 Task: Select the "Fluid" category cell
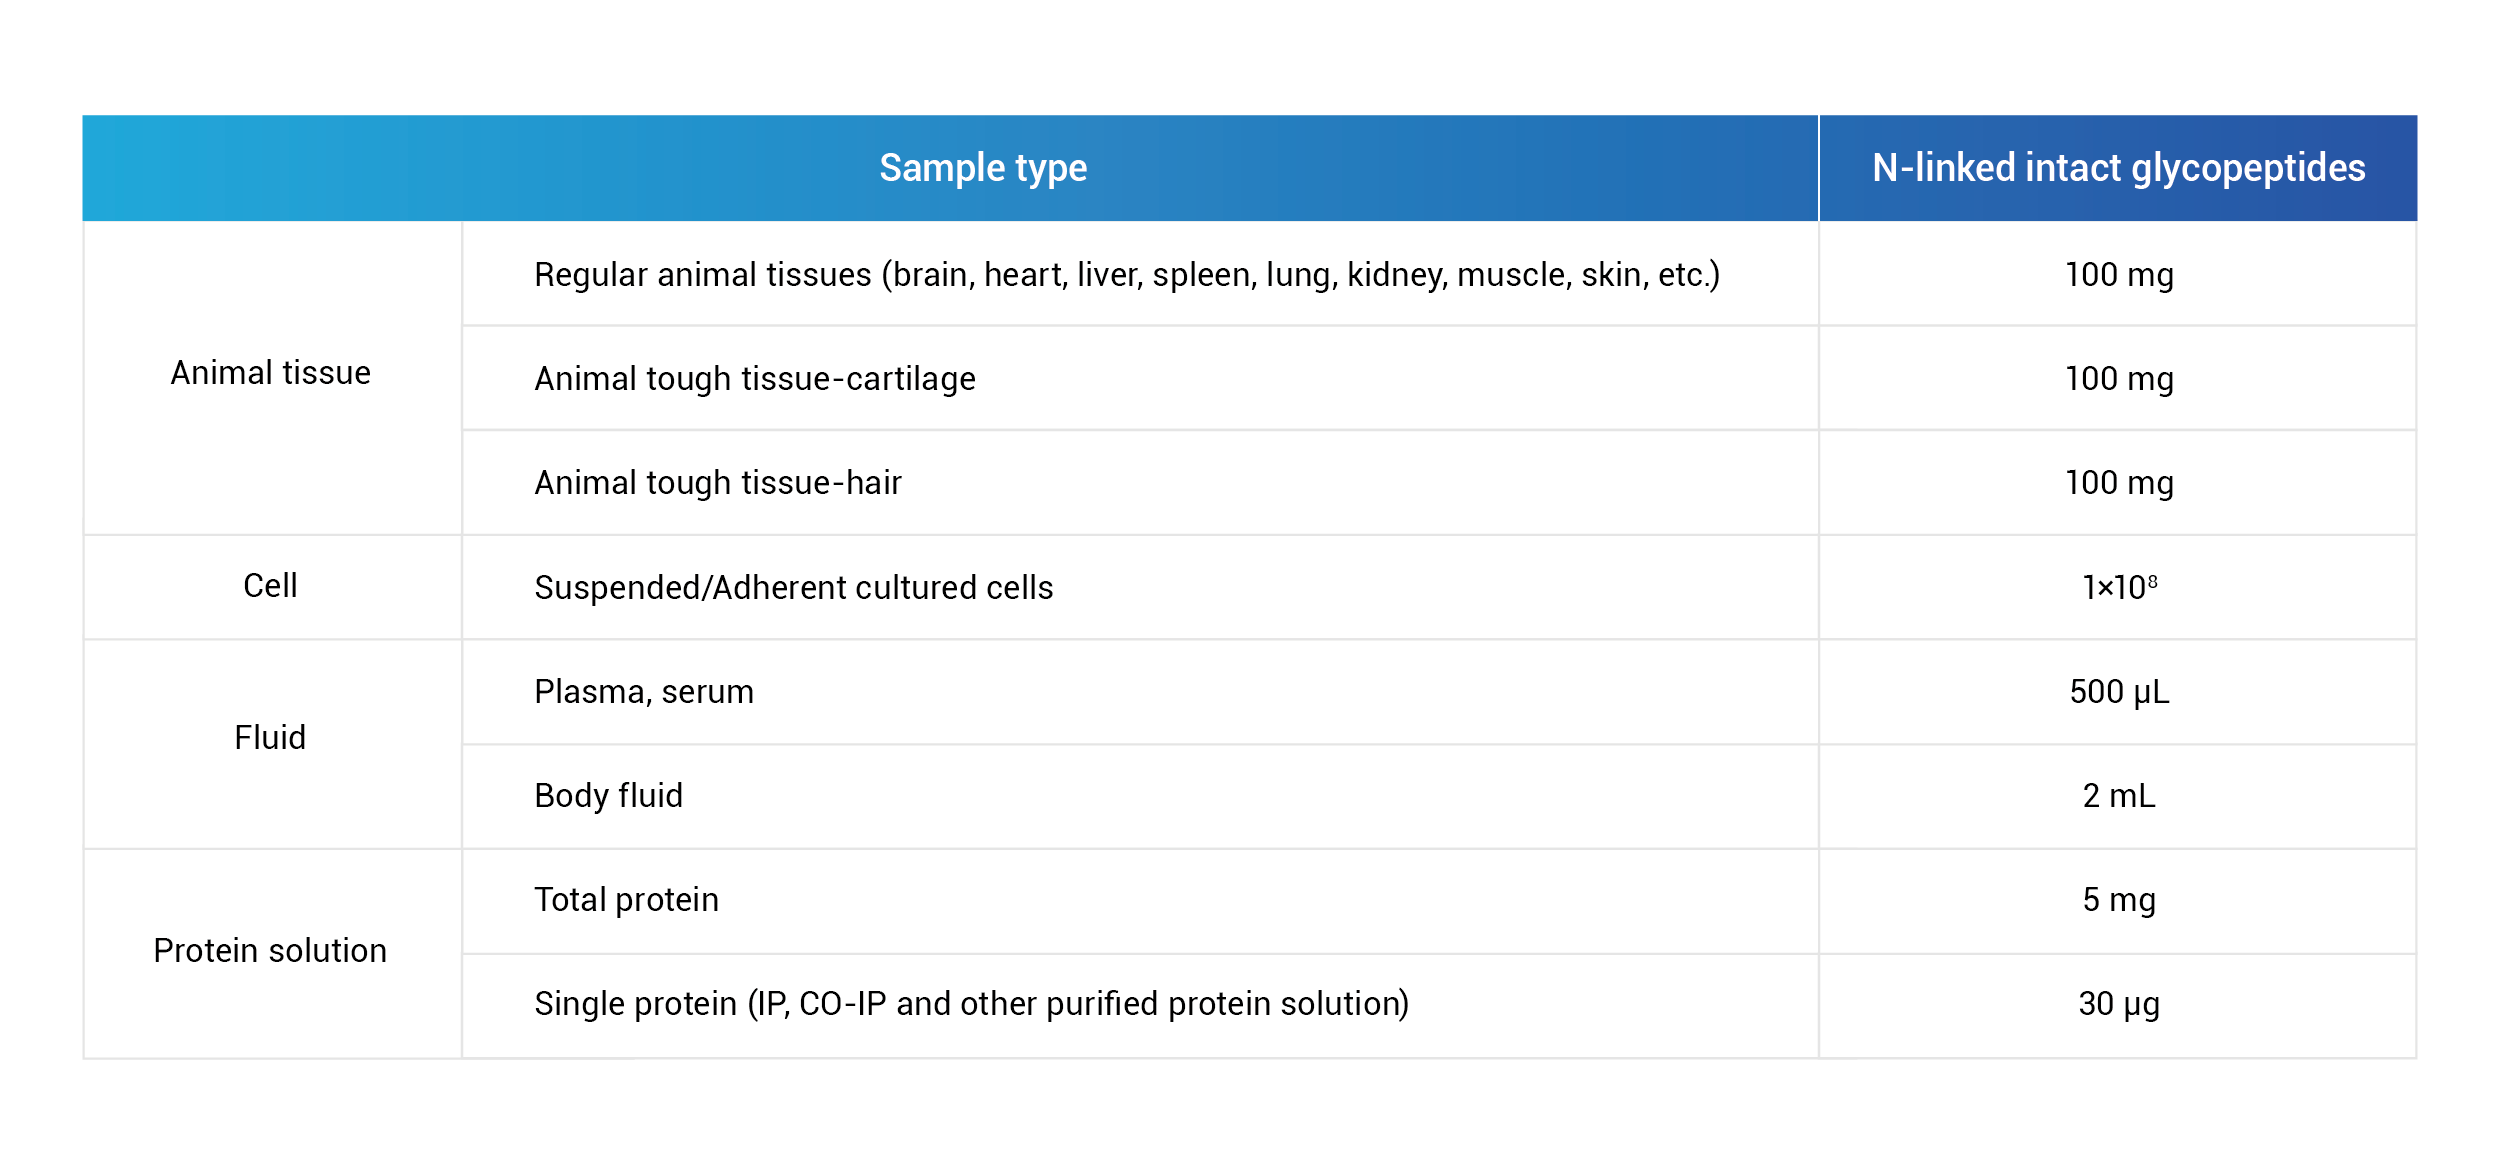click(270, 738)
